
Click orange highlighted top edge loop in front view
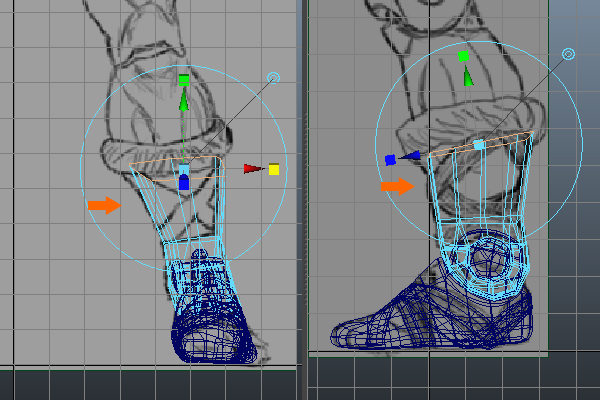[177, 169]
